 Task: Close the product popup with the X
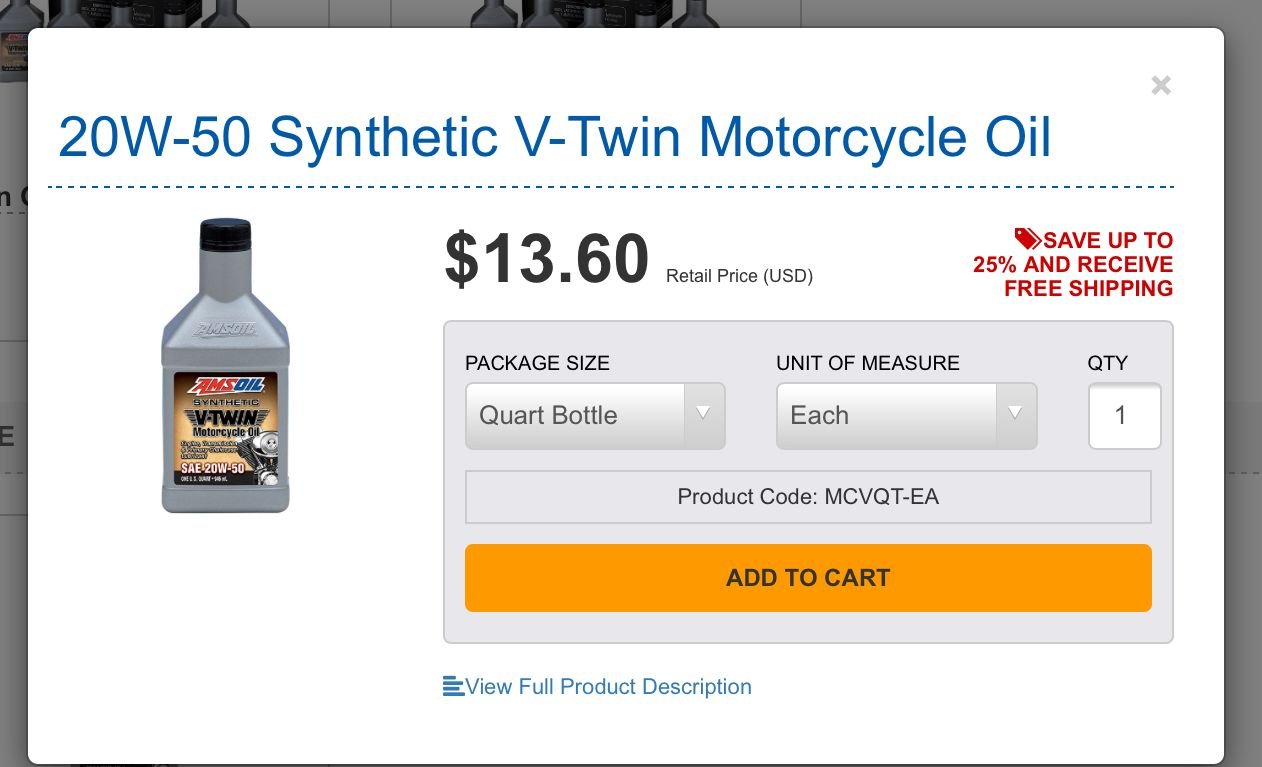(1161, 85)
